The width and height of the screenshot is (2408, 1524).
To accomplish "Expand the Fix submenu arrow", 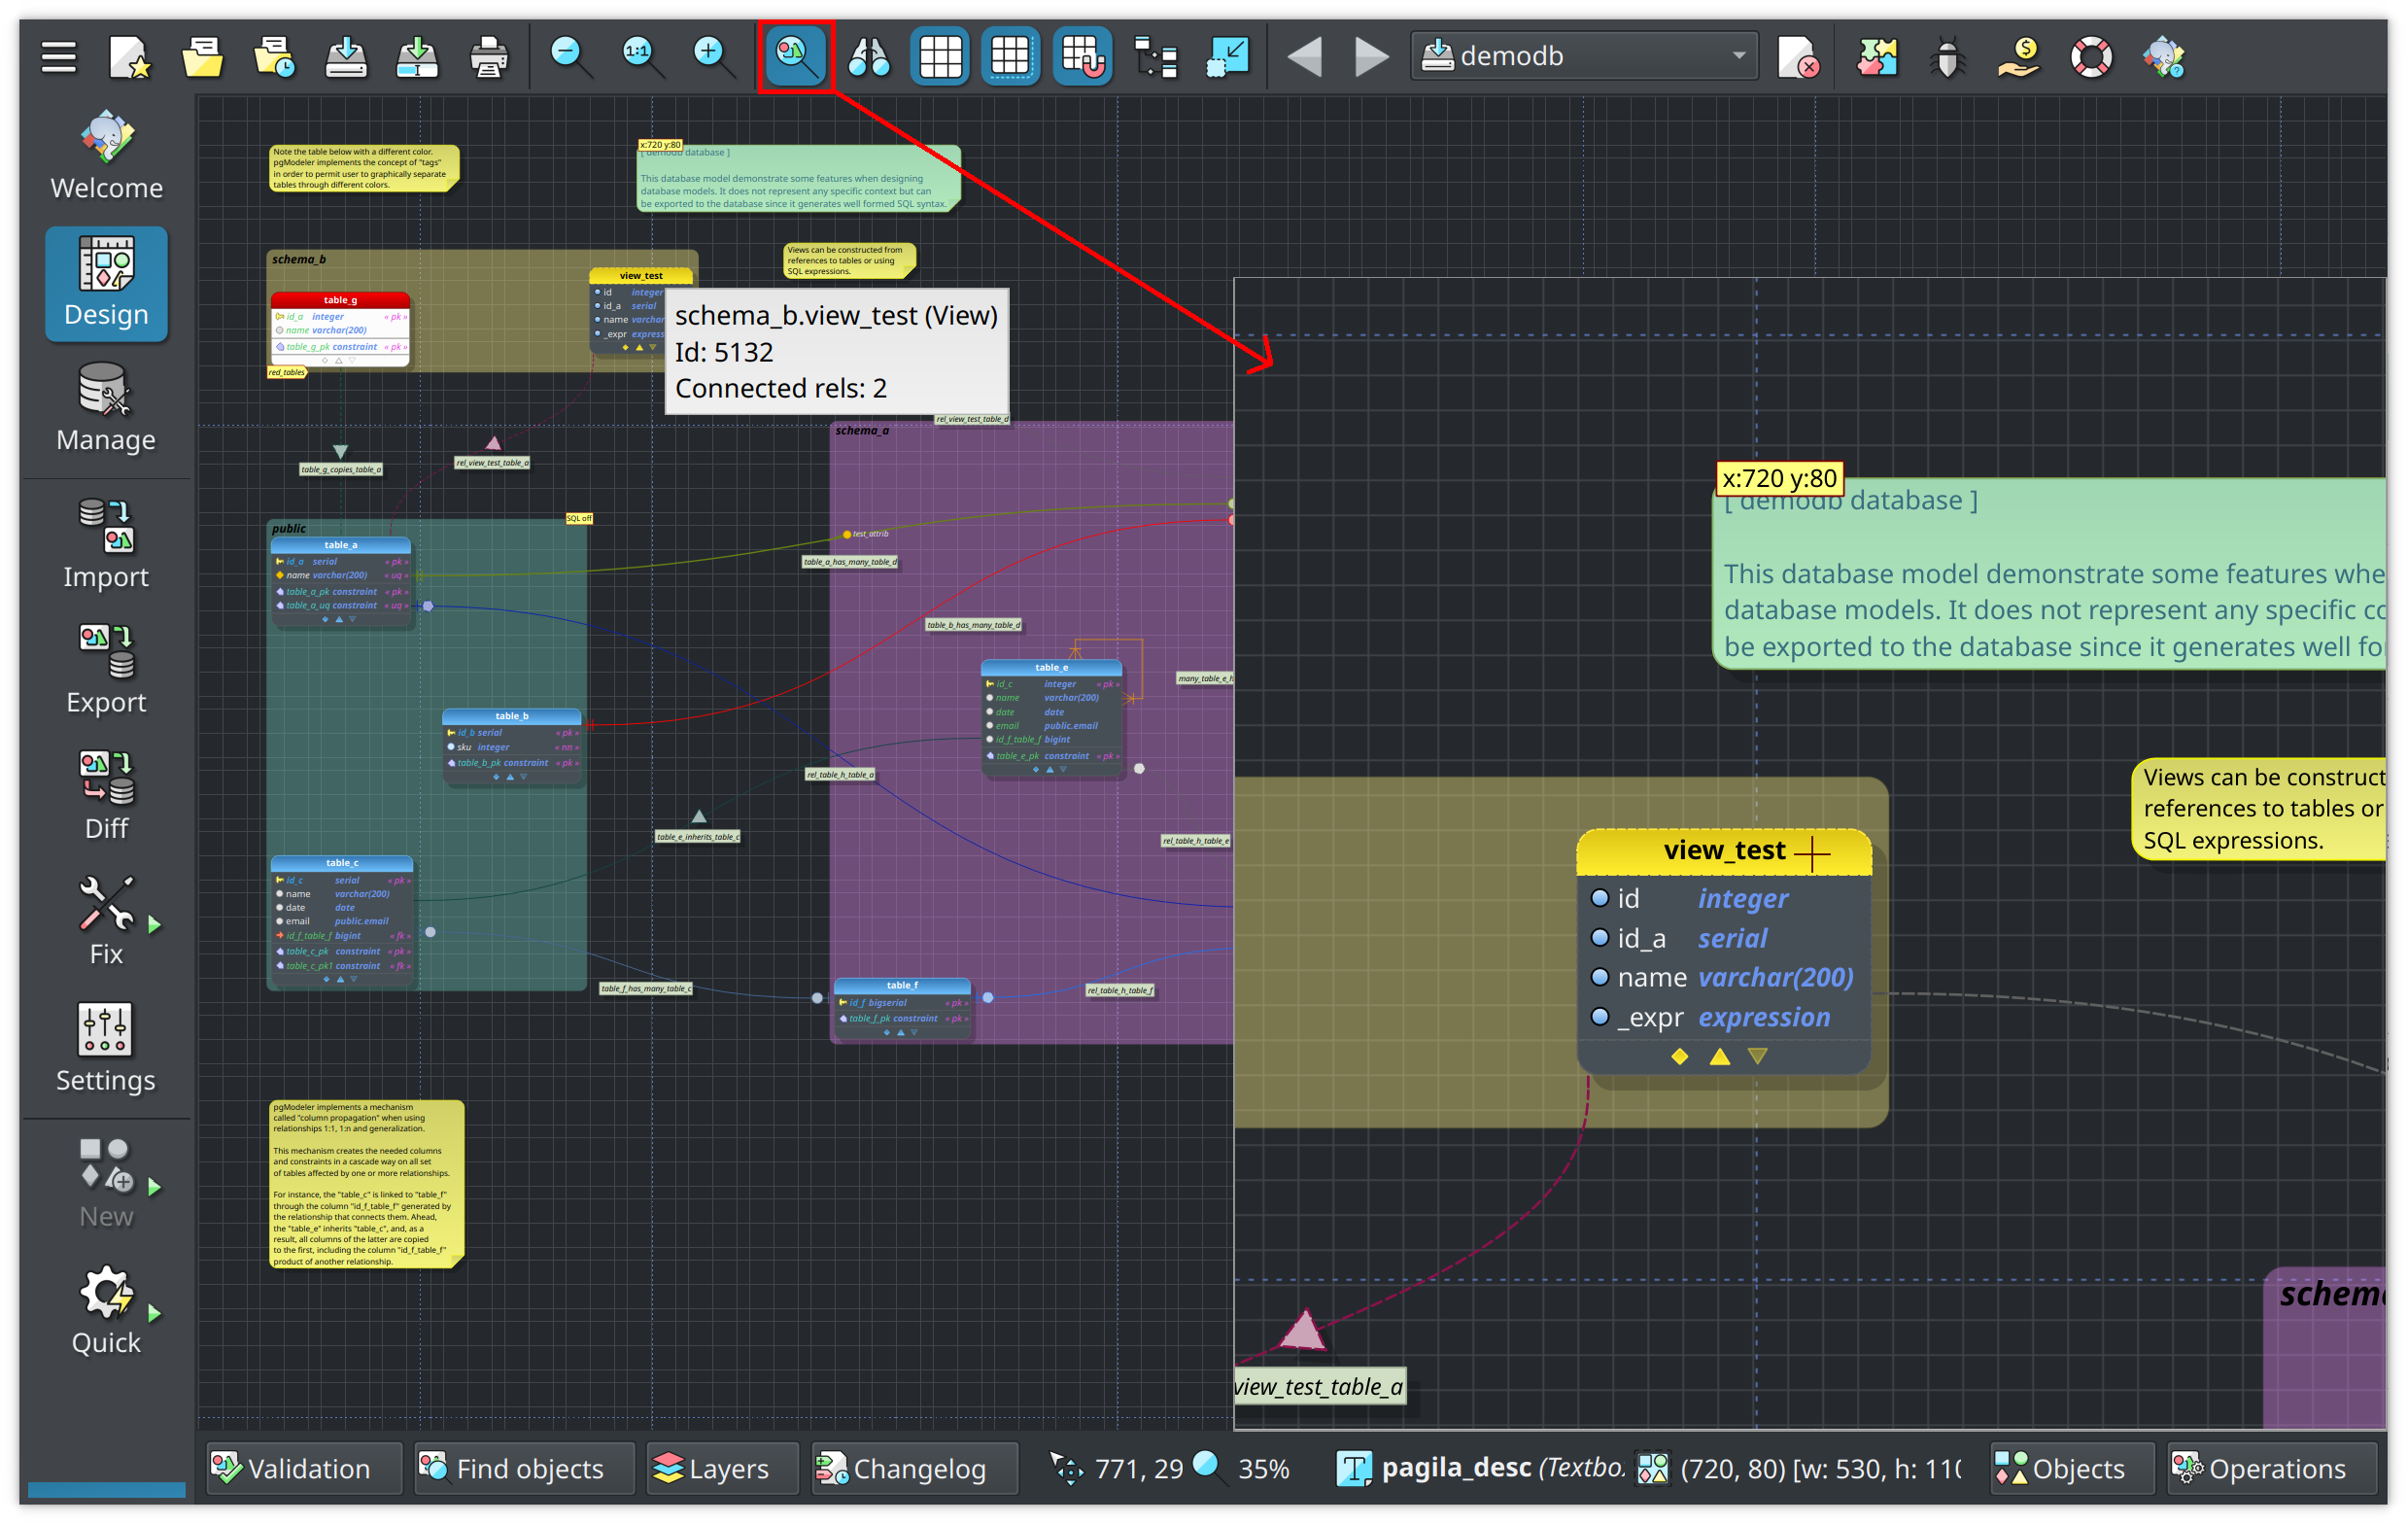I will click(x=155, y=925).
